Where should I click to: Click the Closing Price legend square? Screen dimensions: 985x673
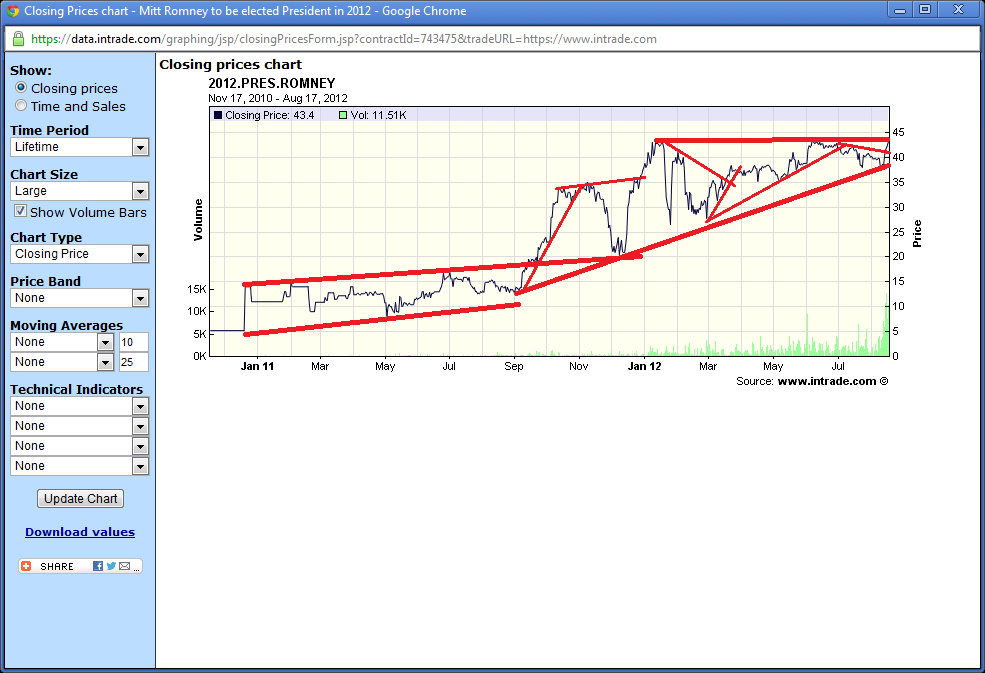click(218, 115)
